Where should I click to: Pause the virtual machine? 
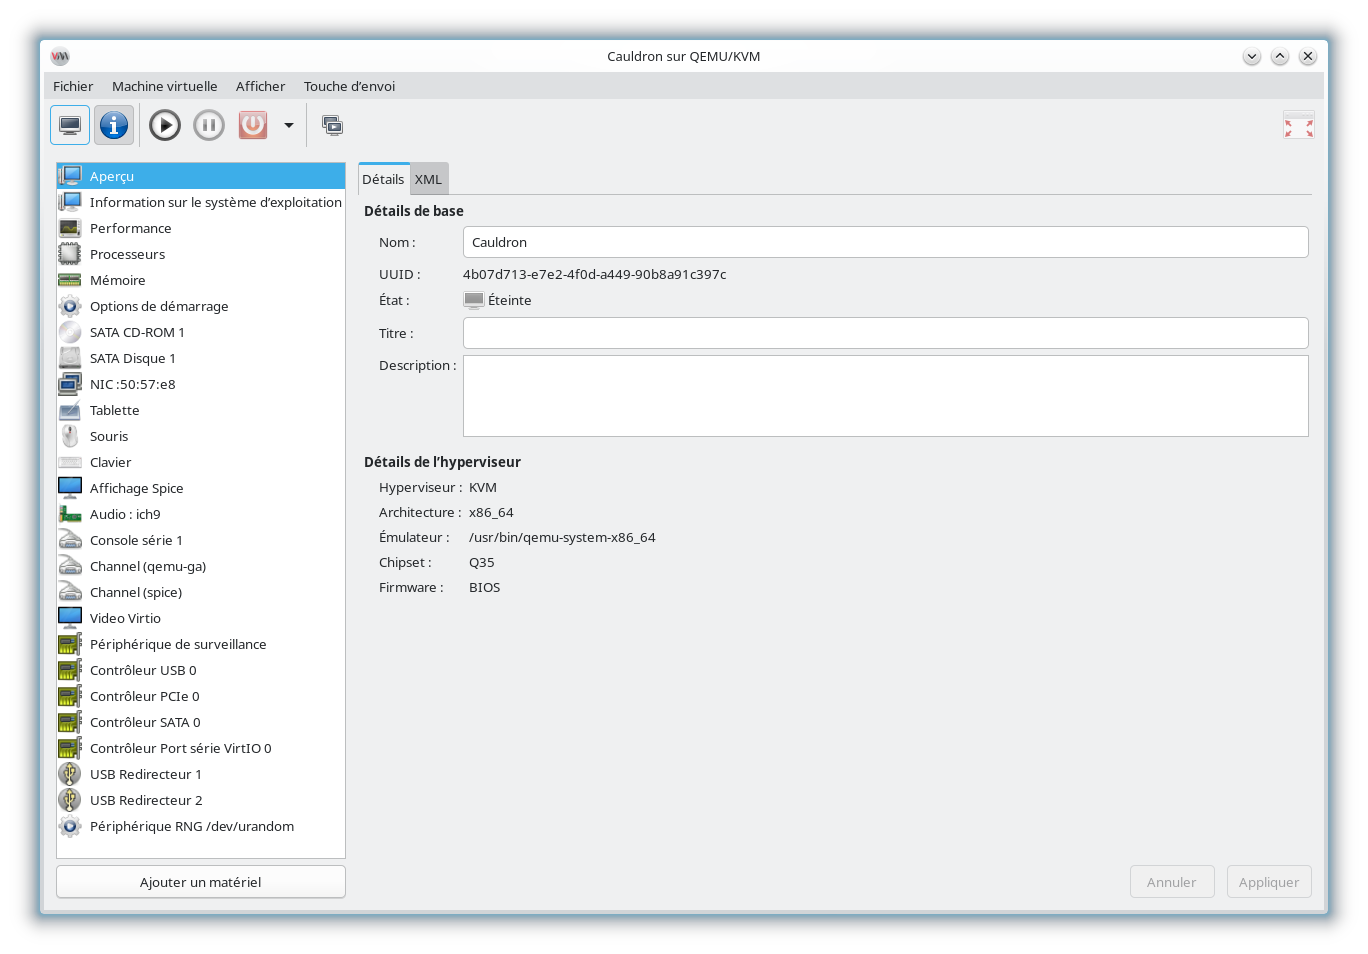click(x=209, y=125)
